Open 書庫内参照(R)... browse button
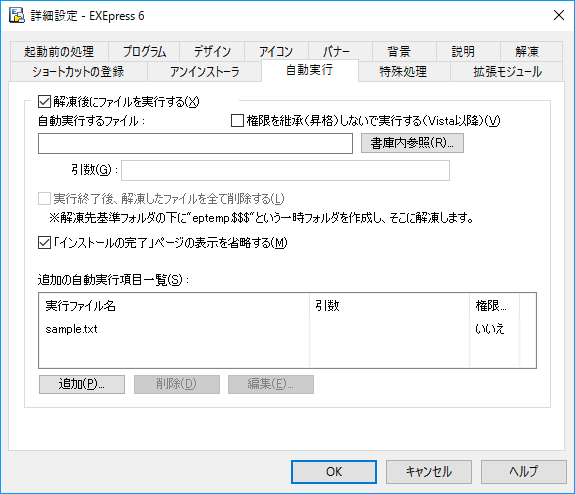Image resolution: width=575 pixels, height=494 pixels. pos(412,143)
